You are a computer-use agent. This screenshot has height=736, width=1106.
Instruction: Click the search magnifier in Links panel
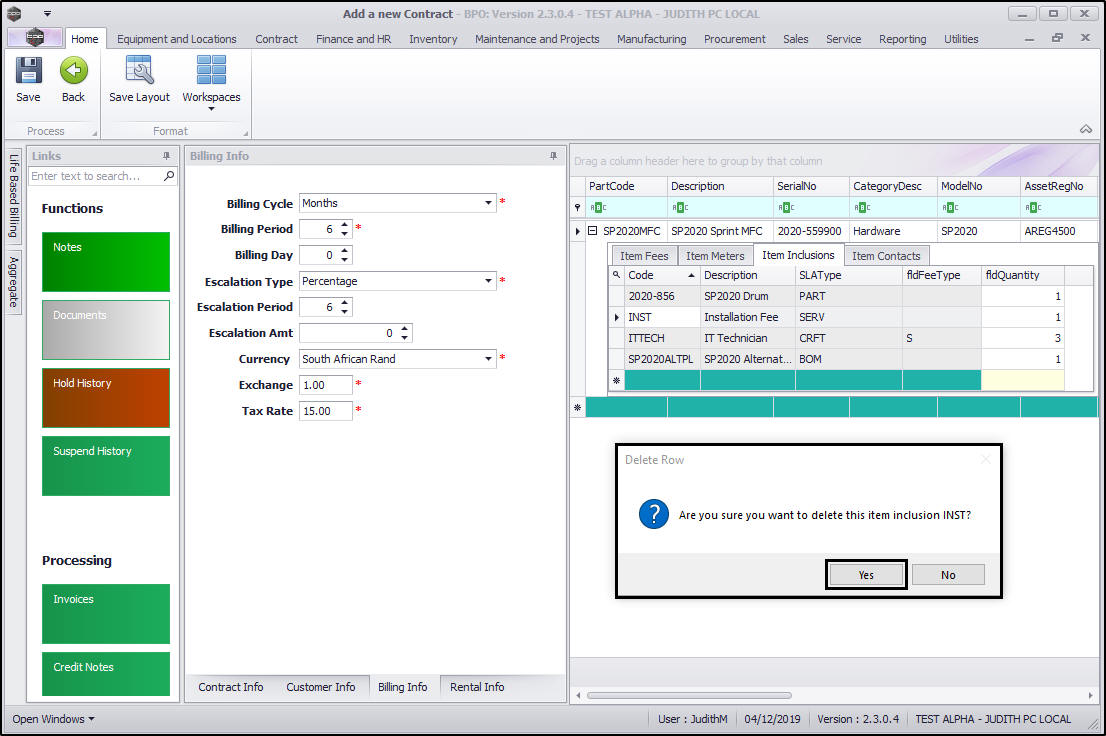click(169, 176)
